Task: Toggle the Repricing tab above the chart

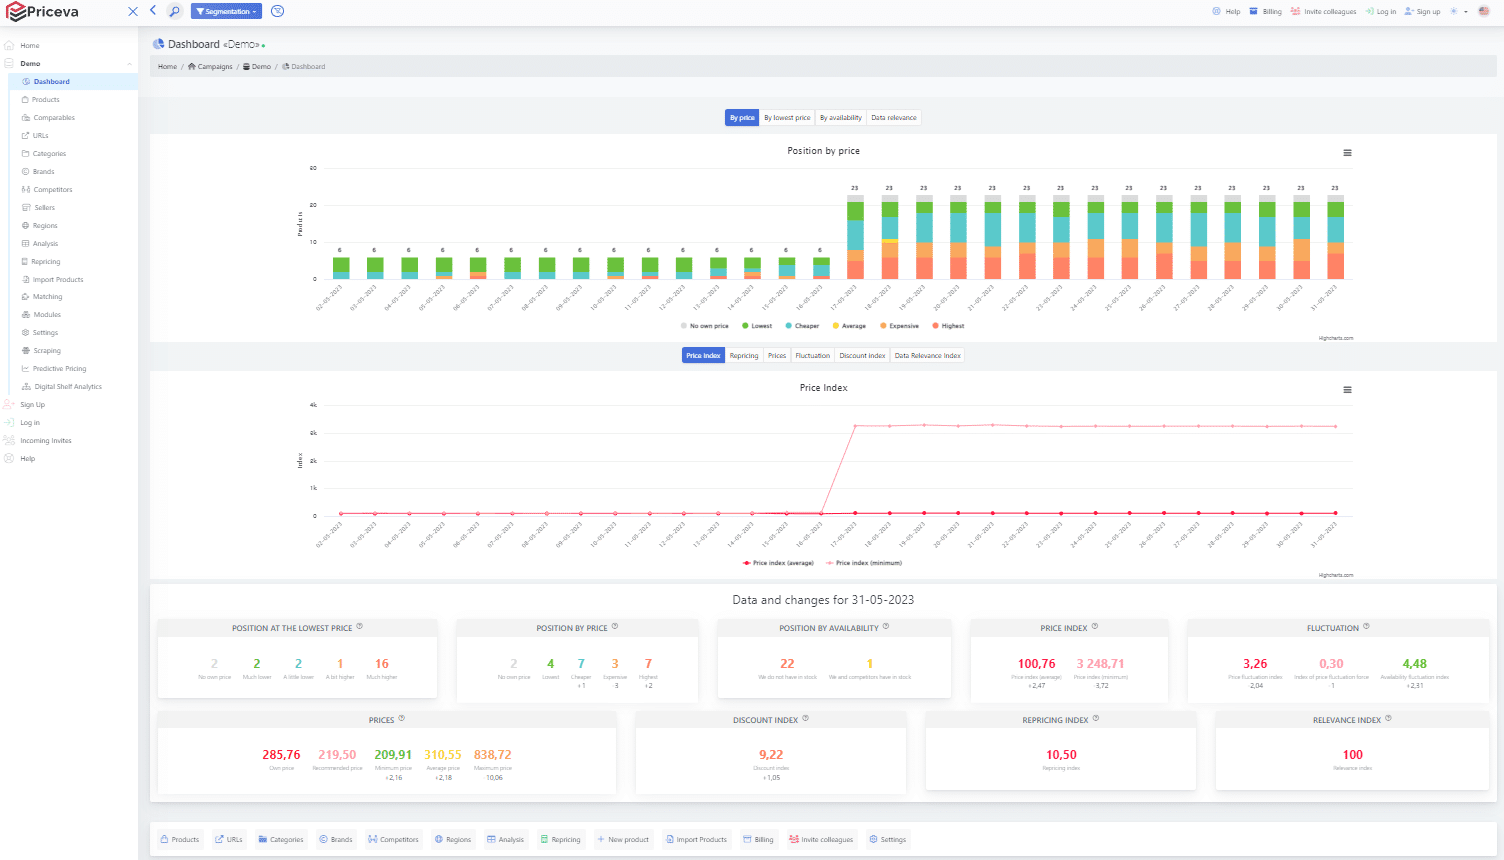Action: click(x=743, y=355)
